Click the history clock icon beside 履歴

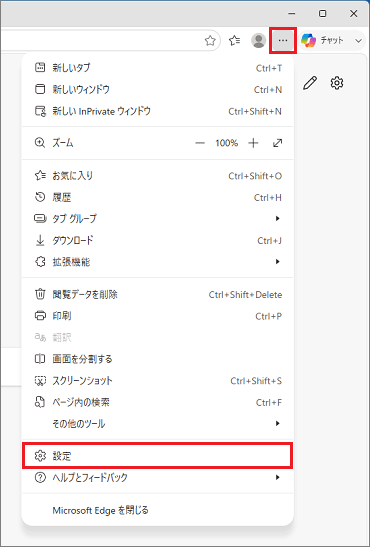coord(40,197)
